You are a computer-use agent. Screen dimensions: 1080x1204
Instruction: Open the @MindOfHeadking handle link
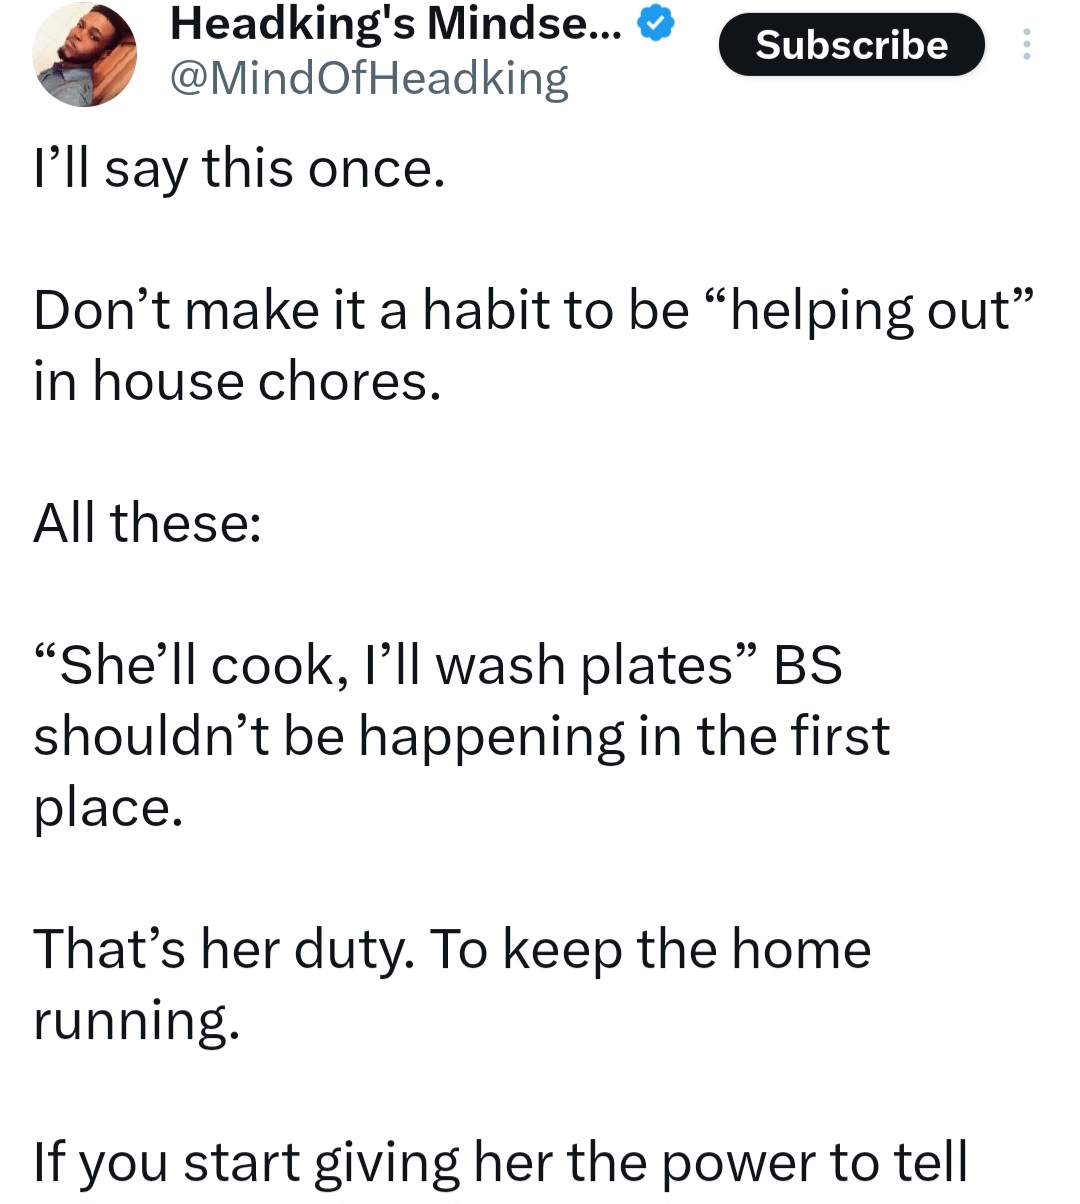tap(369, 78)
